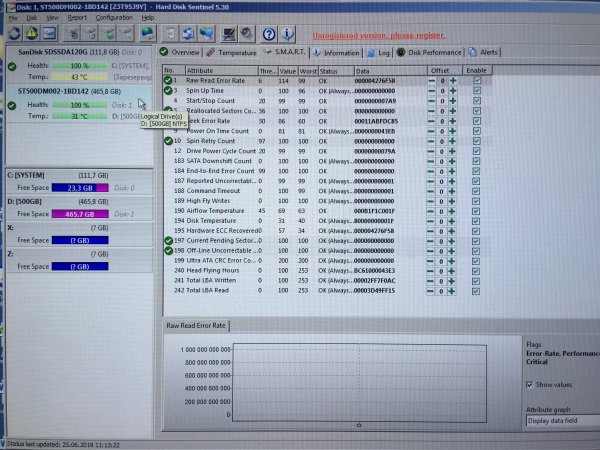Screen dimensions: 600x450
Task: Click green status icon of Seek Error Rate
Action: click(168, 120)
